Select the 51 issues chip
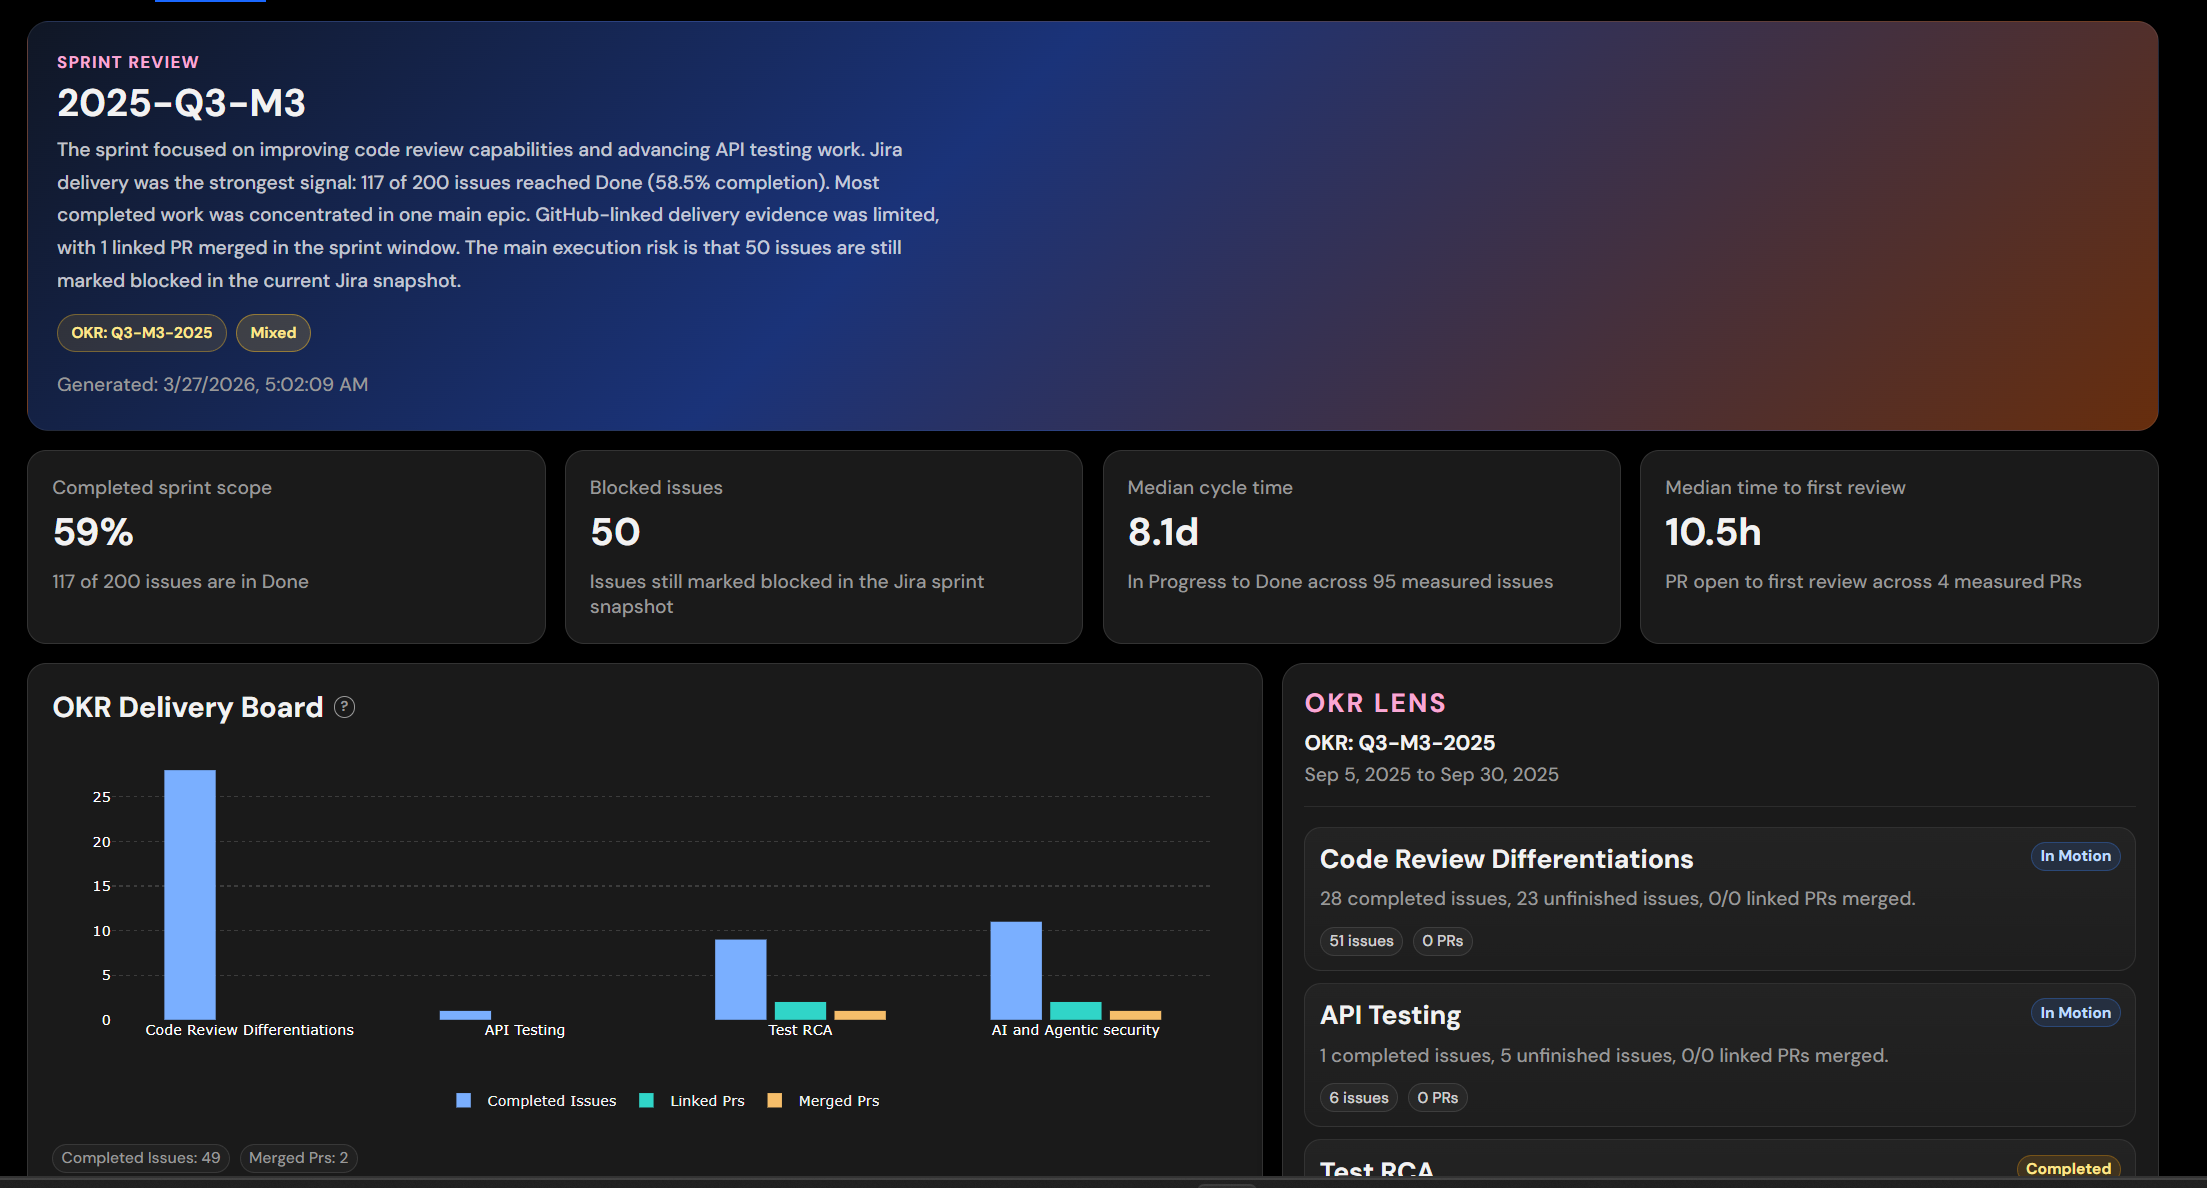This screenshot has width=2207, height=1188. tap(1361, 941)
